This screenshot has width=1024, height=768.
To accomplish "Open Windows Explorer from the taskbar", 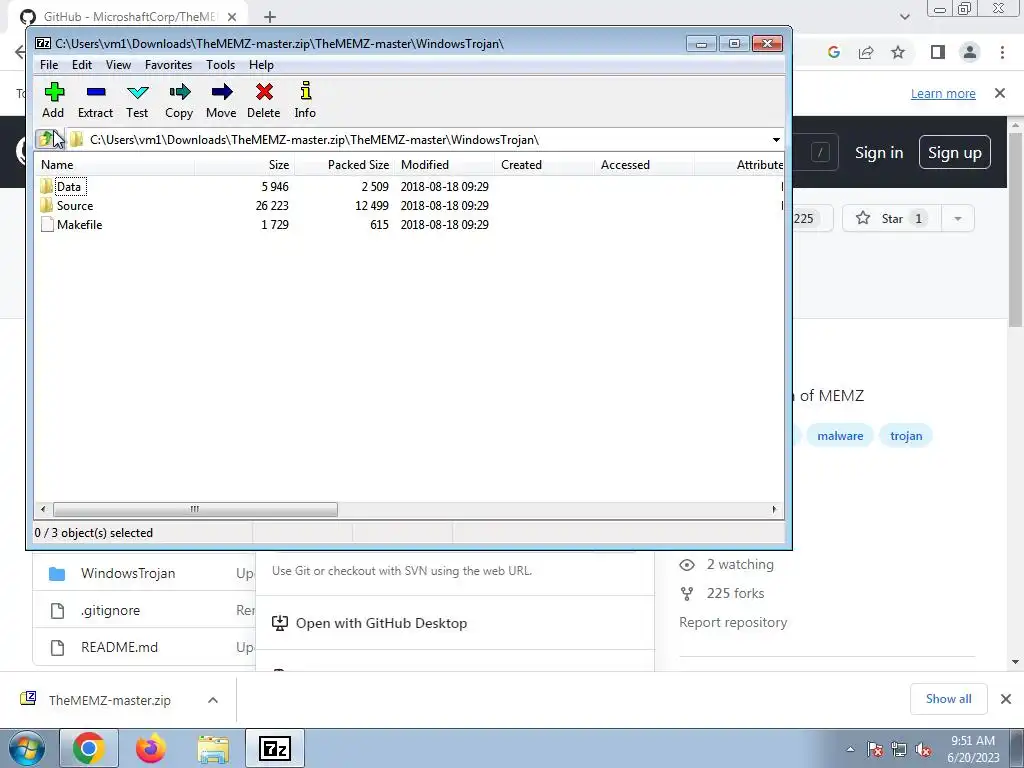I will pyautogui.click(x=213, y=749).
